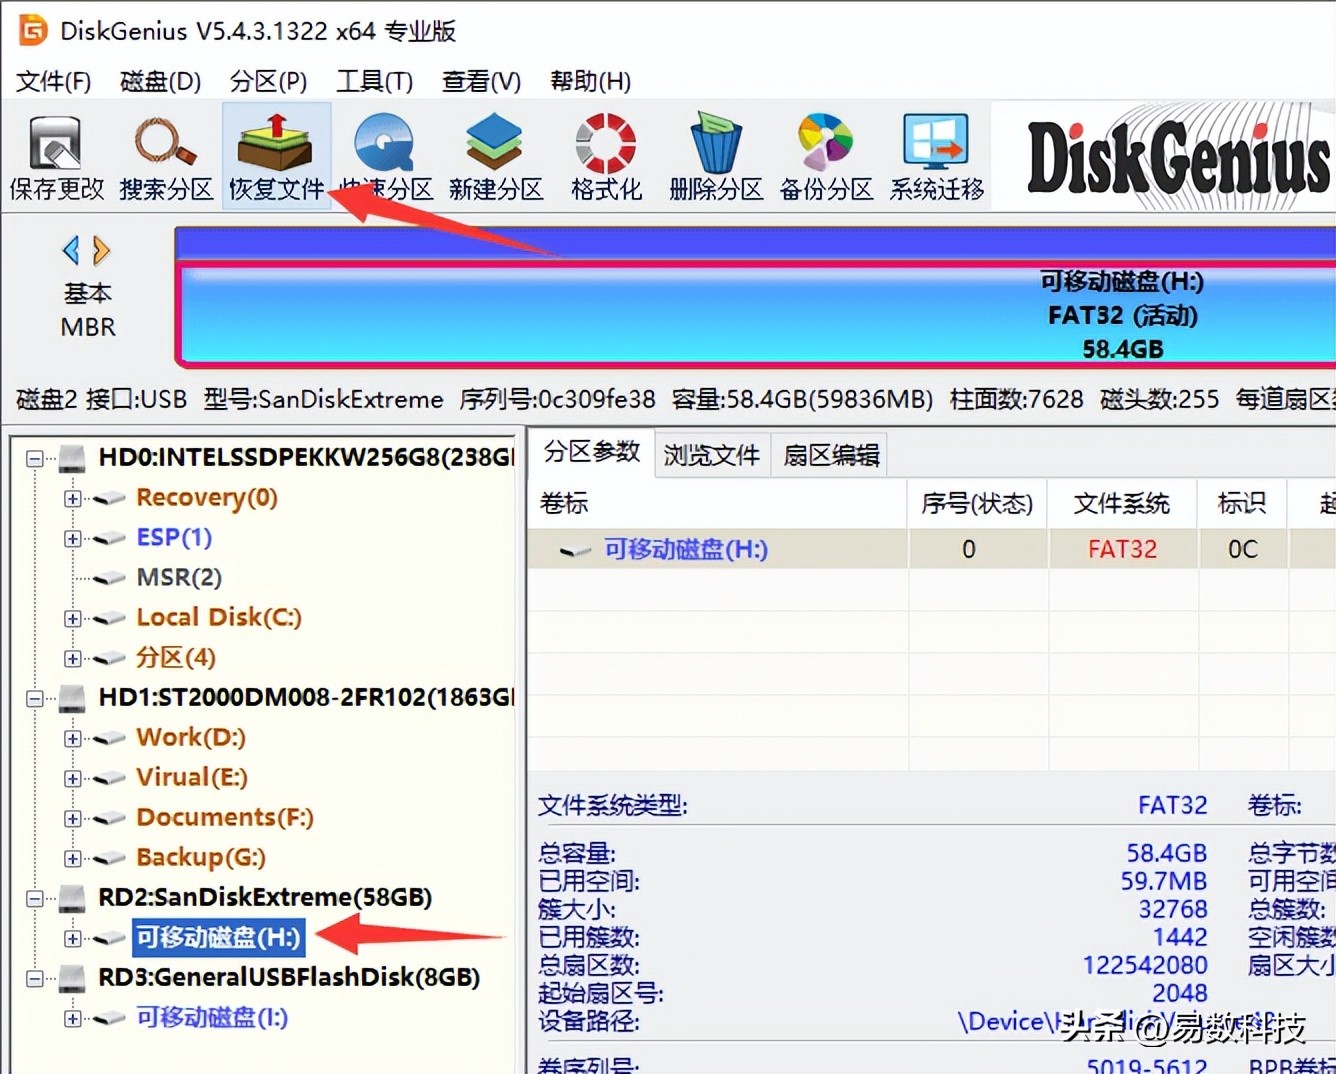This screenshot has width=1336, height=1074.
Task: Expand the Recovery(0) tree node
Action: point(71,498)
